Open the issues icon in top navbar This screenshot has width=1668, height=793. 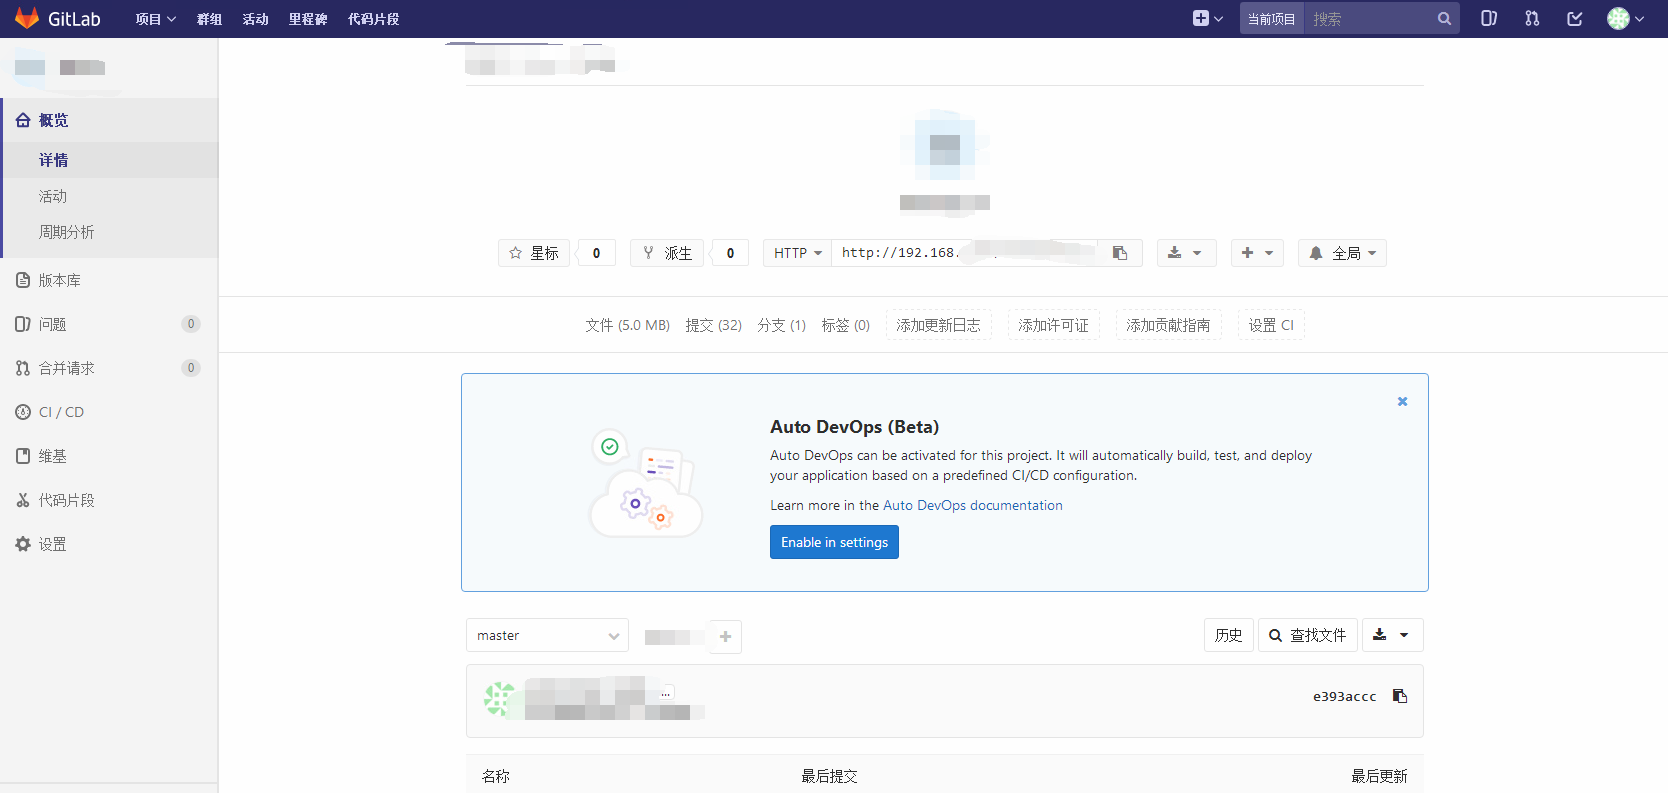coord(1489,18)
